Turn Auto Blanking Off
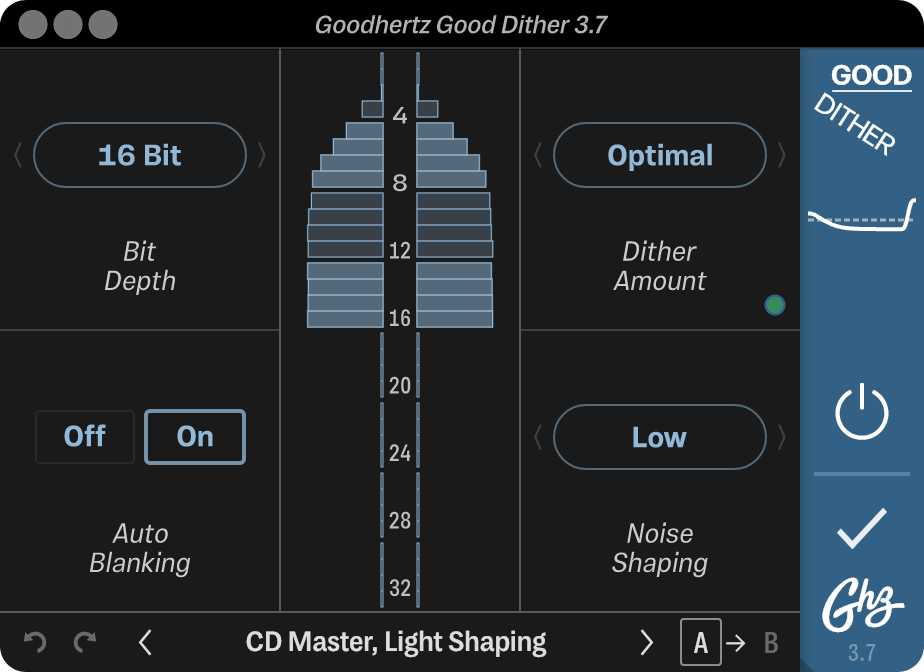Viewport: 924px width, 672px height. click(84, 437)
